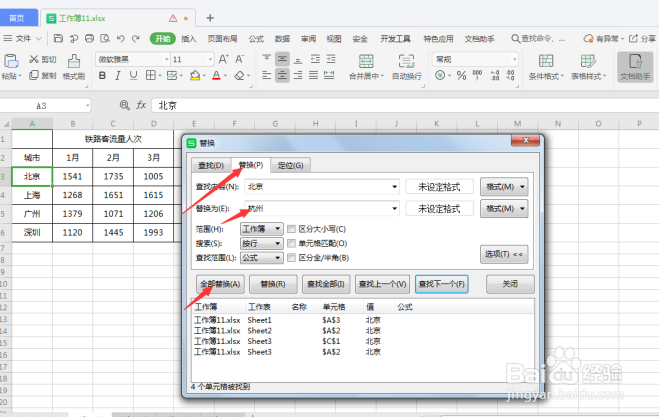
Task: Click the Table Style icon
Action: click(x=588, y=61)
